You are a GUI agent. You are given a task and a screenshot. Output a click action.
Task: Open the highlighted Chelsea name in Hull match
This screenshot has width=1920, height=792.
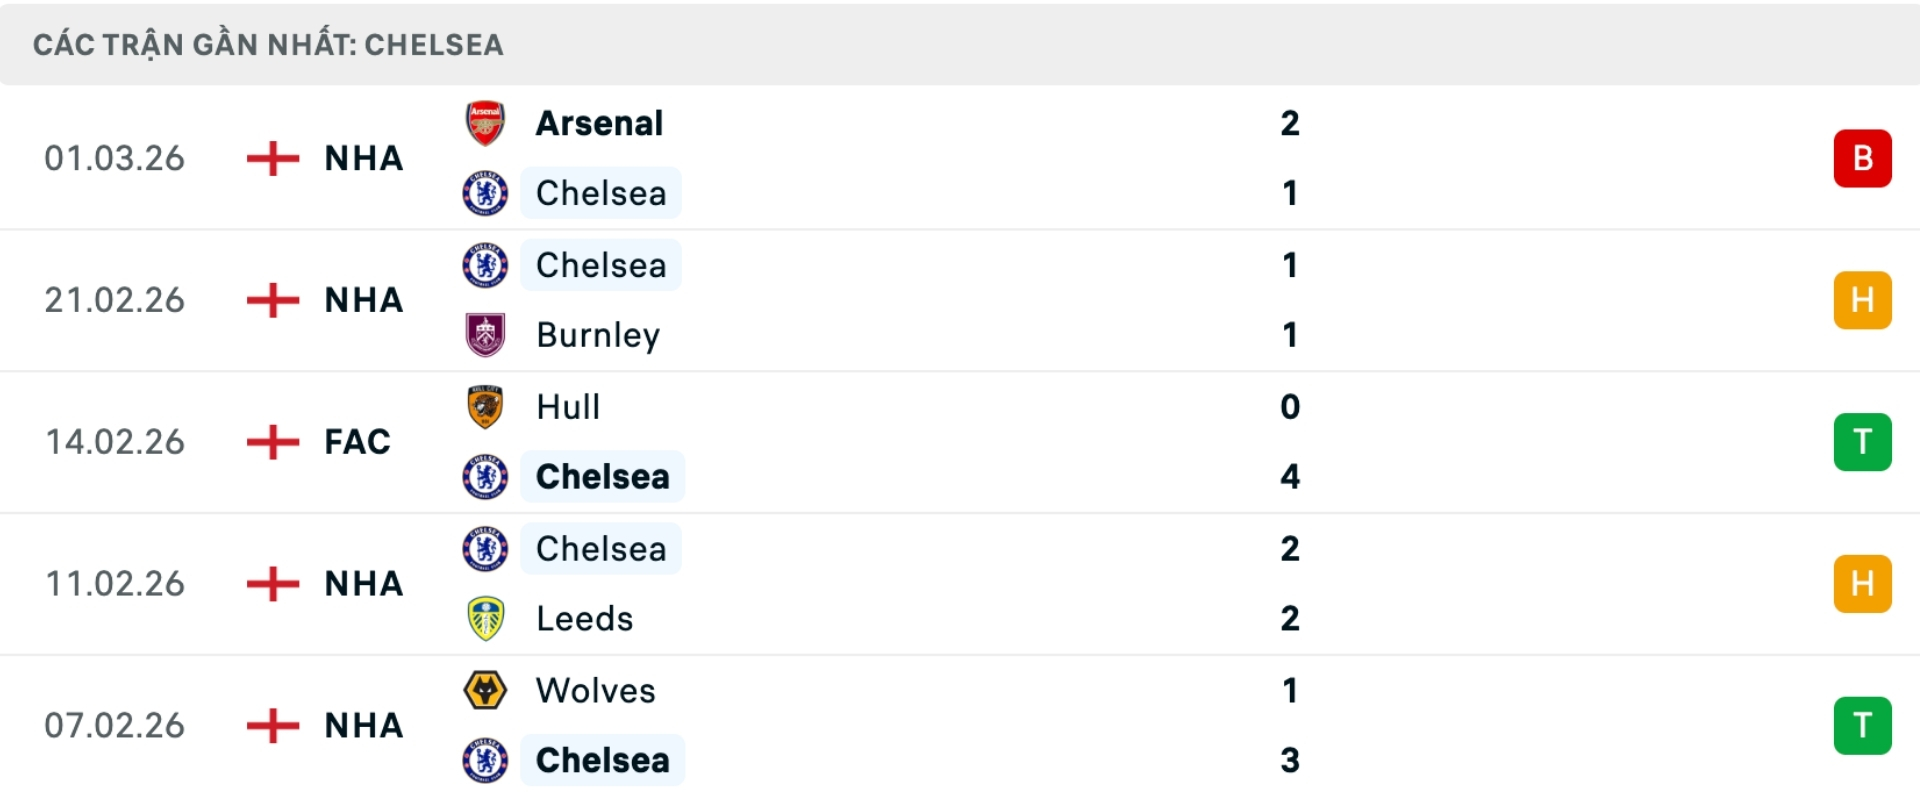tap(601, 477)
